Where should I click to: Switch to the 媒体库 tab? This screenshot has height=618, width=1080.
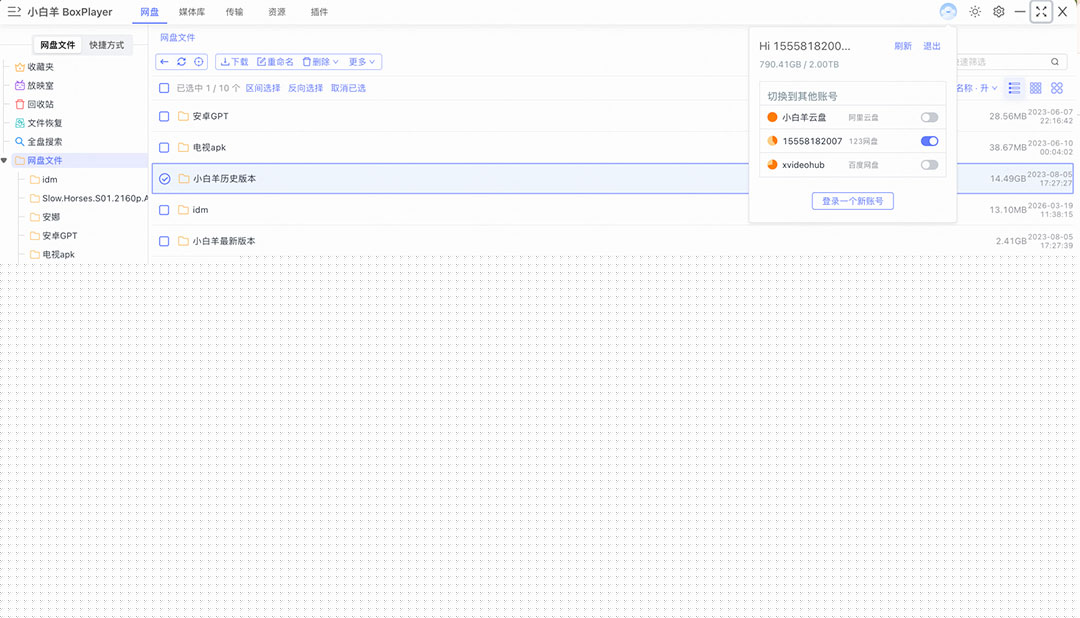click(191, 12)
